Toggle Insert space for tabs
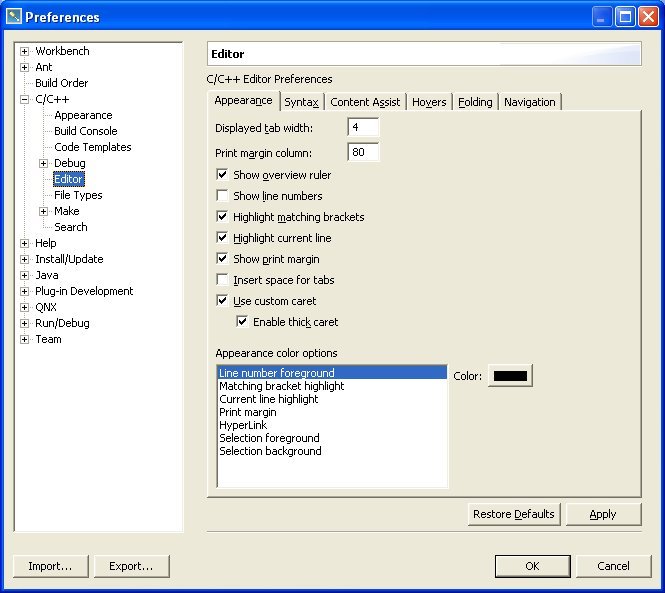The width and height of the screenshot is (665, 593). [222, 280]
